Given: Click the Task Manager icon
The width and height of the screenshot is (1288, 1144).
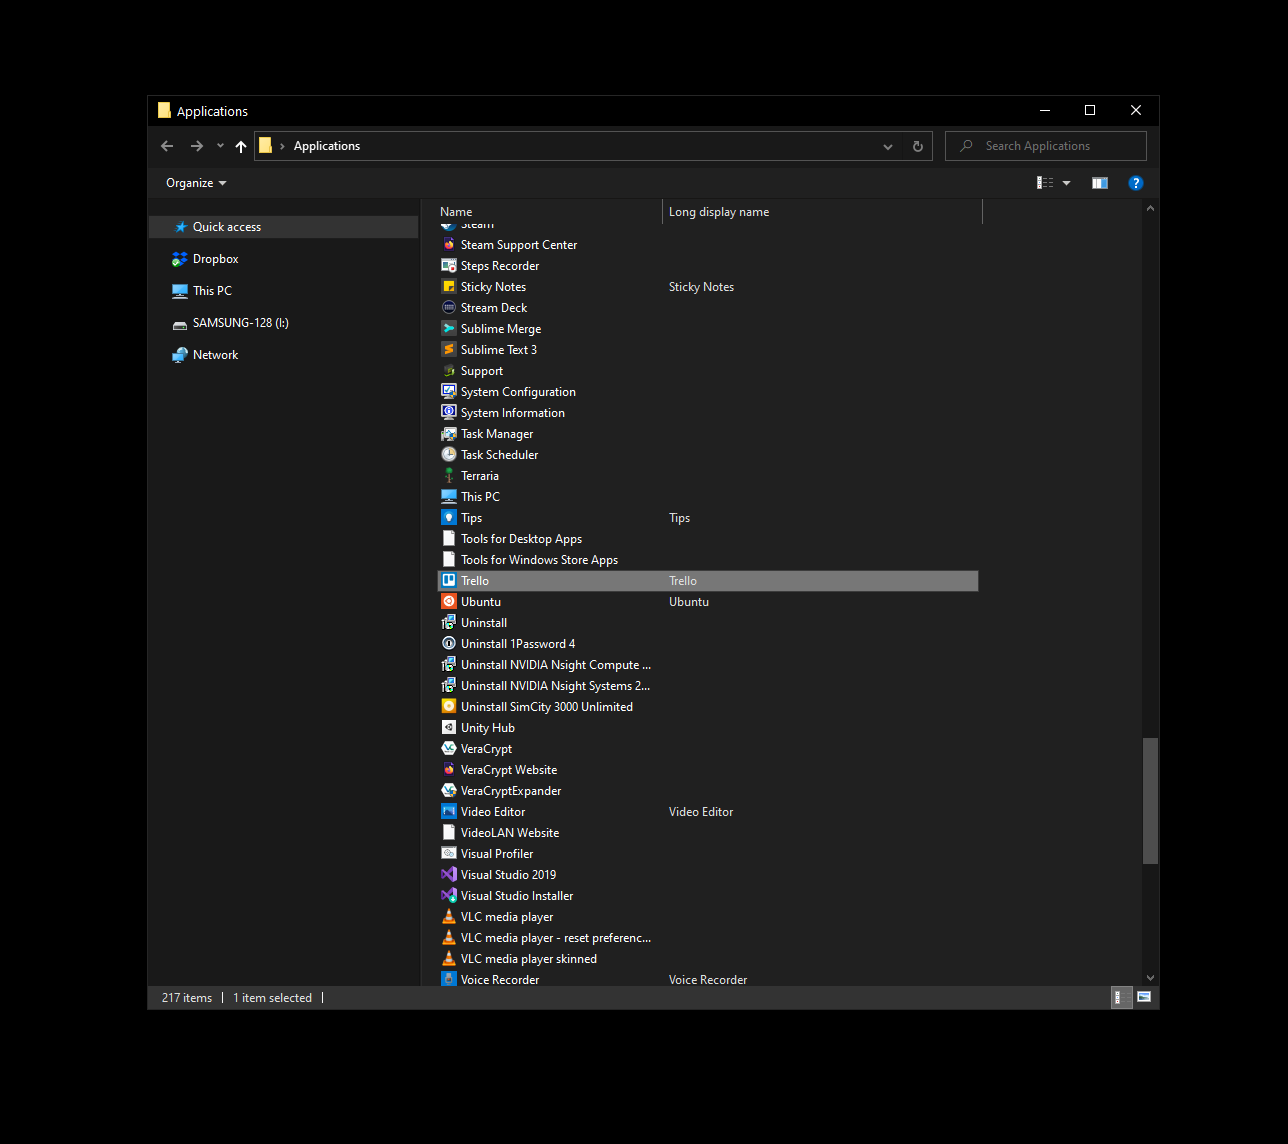Looking at the screenshot, I should (449, 434).
